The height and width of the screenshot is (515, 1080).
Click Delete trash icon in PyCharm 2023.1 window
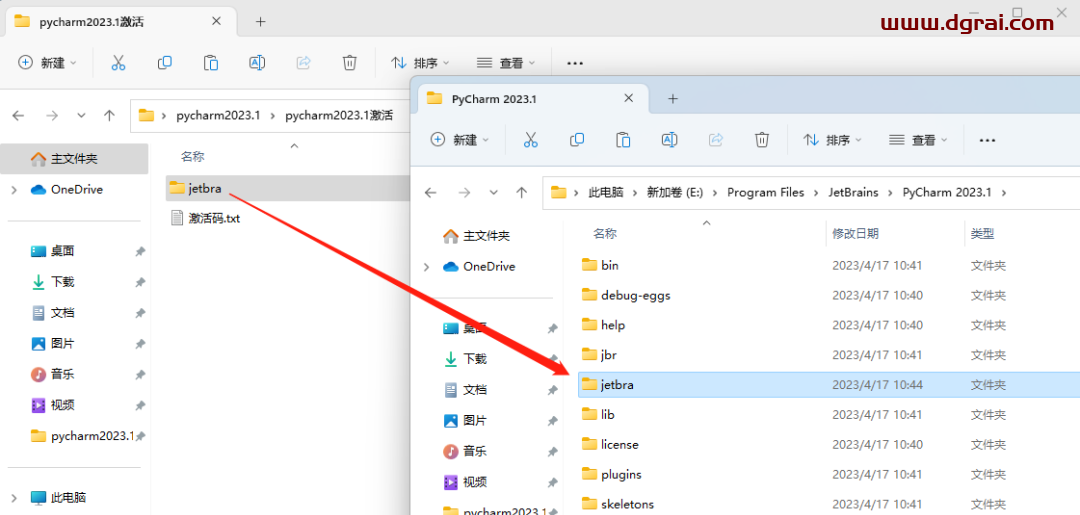(762, 140)
